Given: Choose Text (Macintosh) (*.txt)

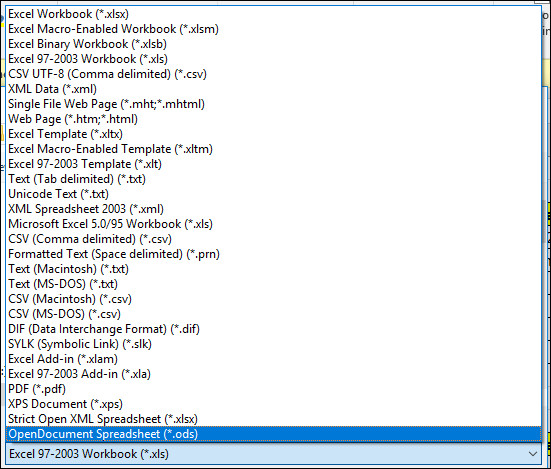Looking at the screenshot, I should coord(273,269).
